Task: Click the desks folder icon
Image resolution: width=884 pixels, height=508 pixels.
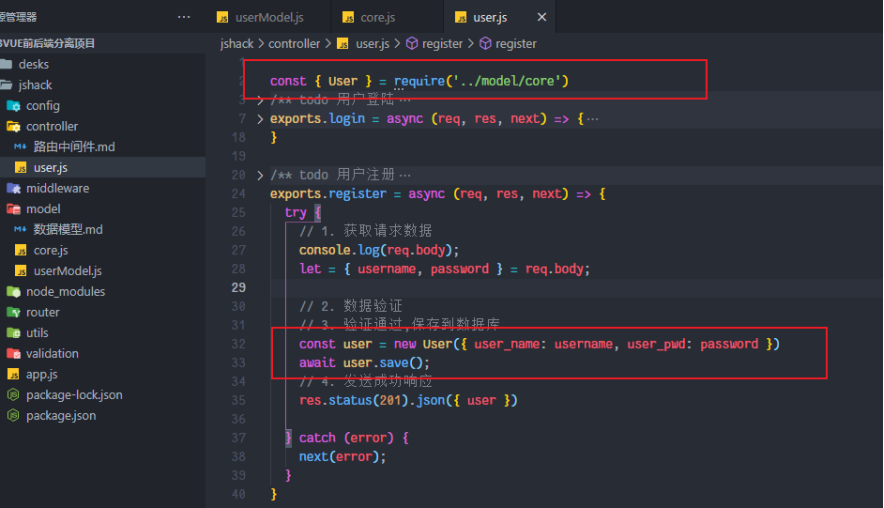Action: coord(6,64)
